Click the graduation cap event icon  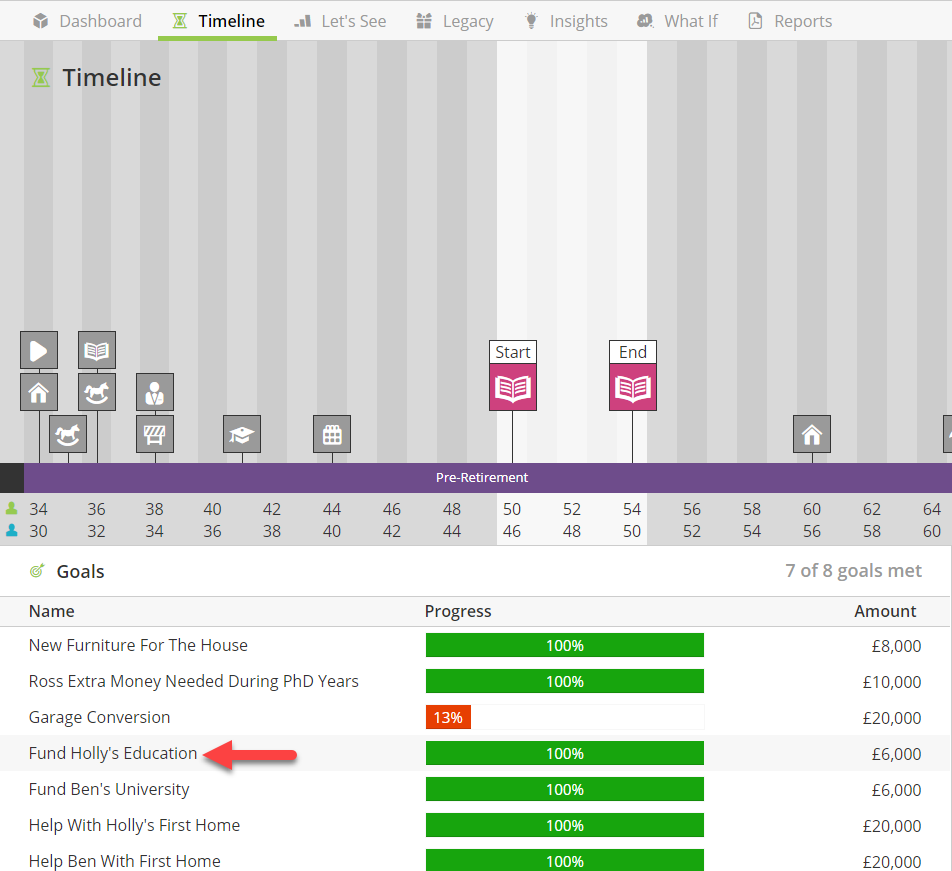tap(242, 434)
